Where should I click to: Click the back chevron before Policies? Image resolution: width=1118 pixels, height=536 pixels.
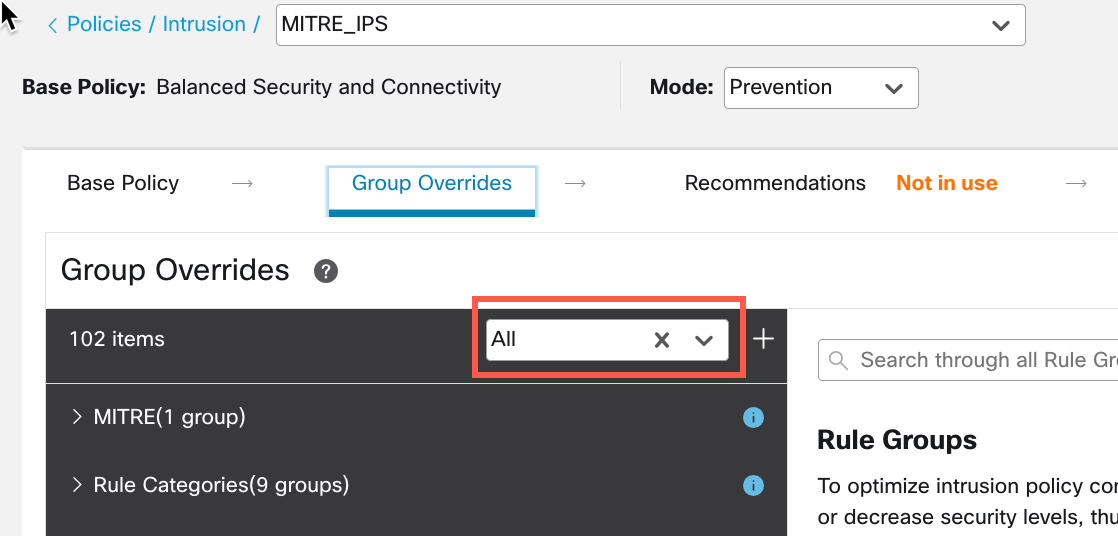point(52,25)
